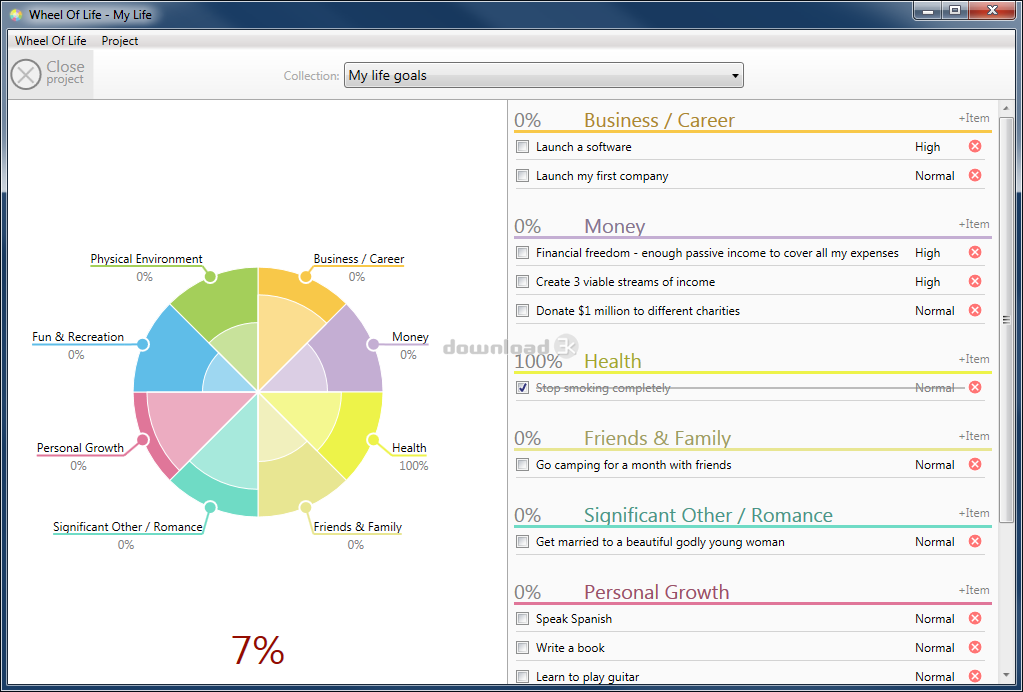The height and width of the screenshot is (692, 1023).
Task: Delete the 'Go camping for a month' goal
Action: 975,465
